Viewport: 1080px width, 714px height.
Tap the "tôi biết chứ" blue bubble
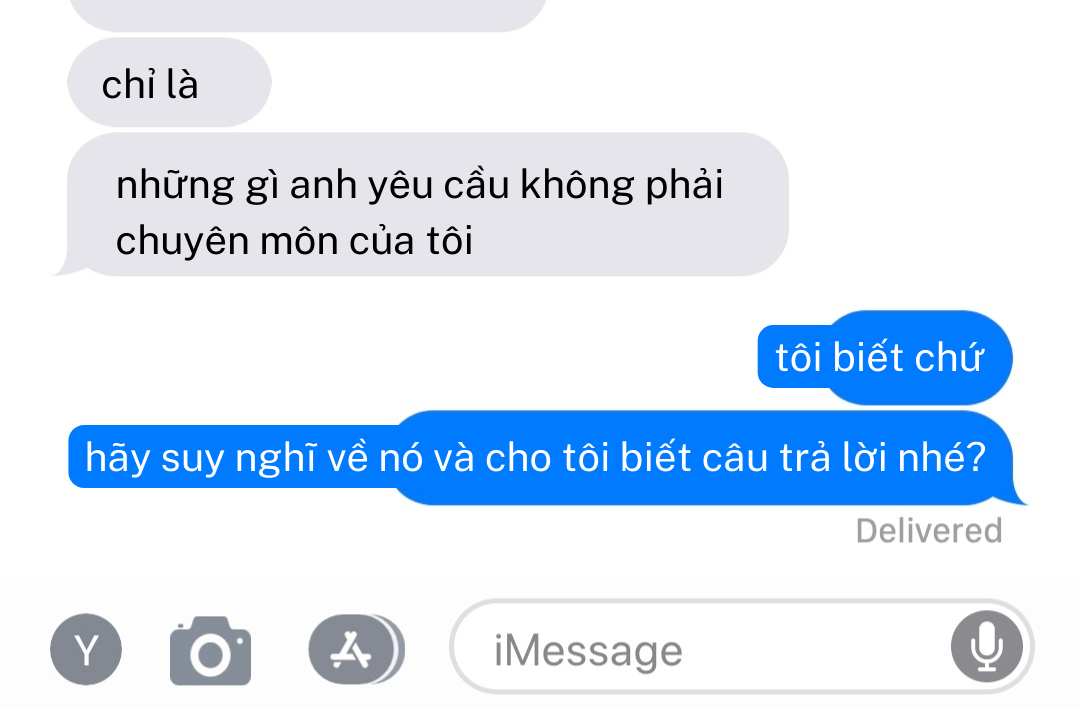(885, 357)
